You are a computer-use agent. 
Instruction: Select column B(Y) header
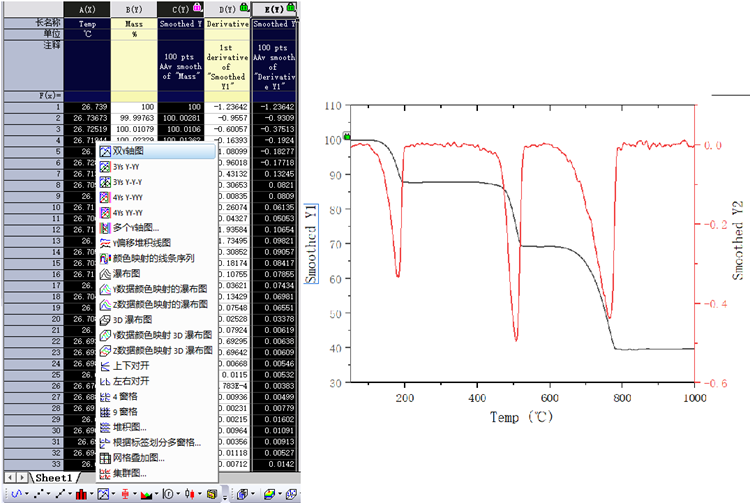134,9
